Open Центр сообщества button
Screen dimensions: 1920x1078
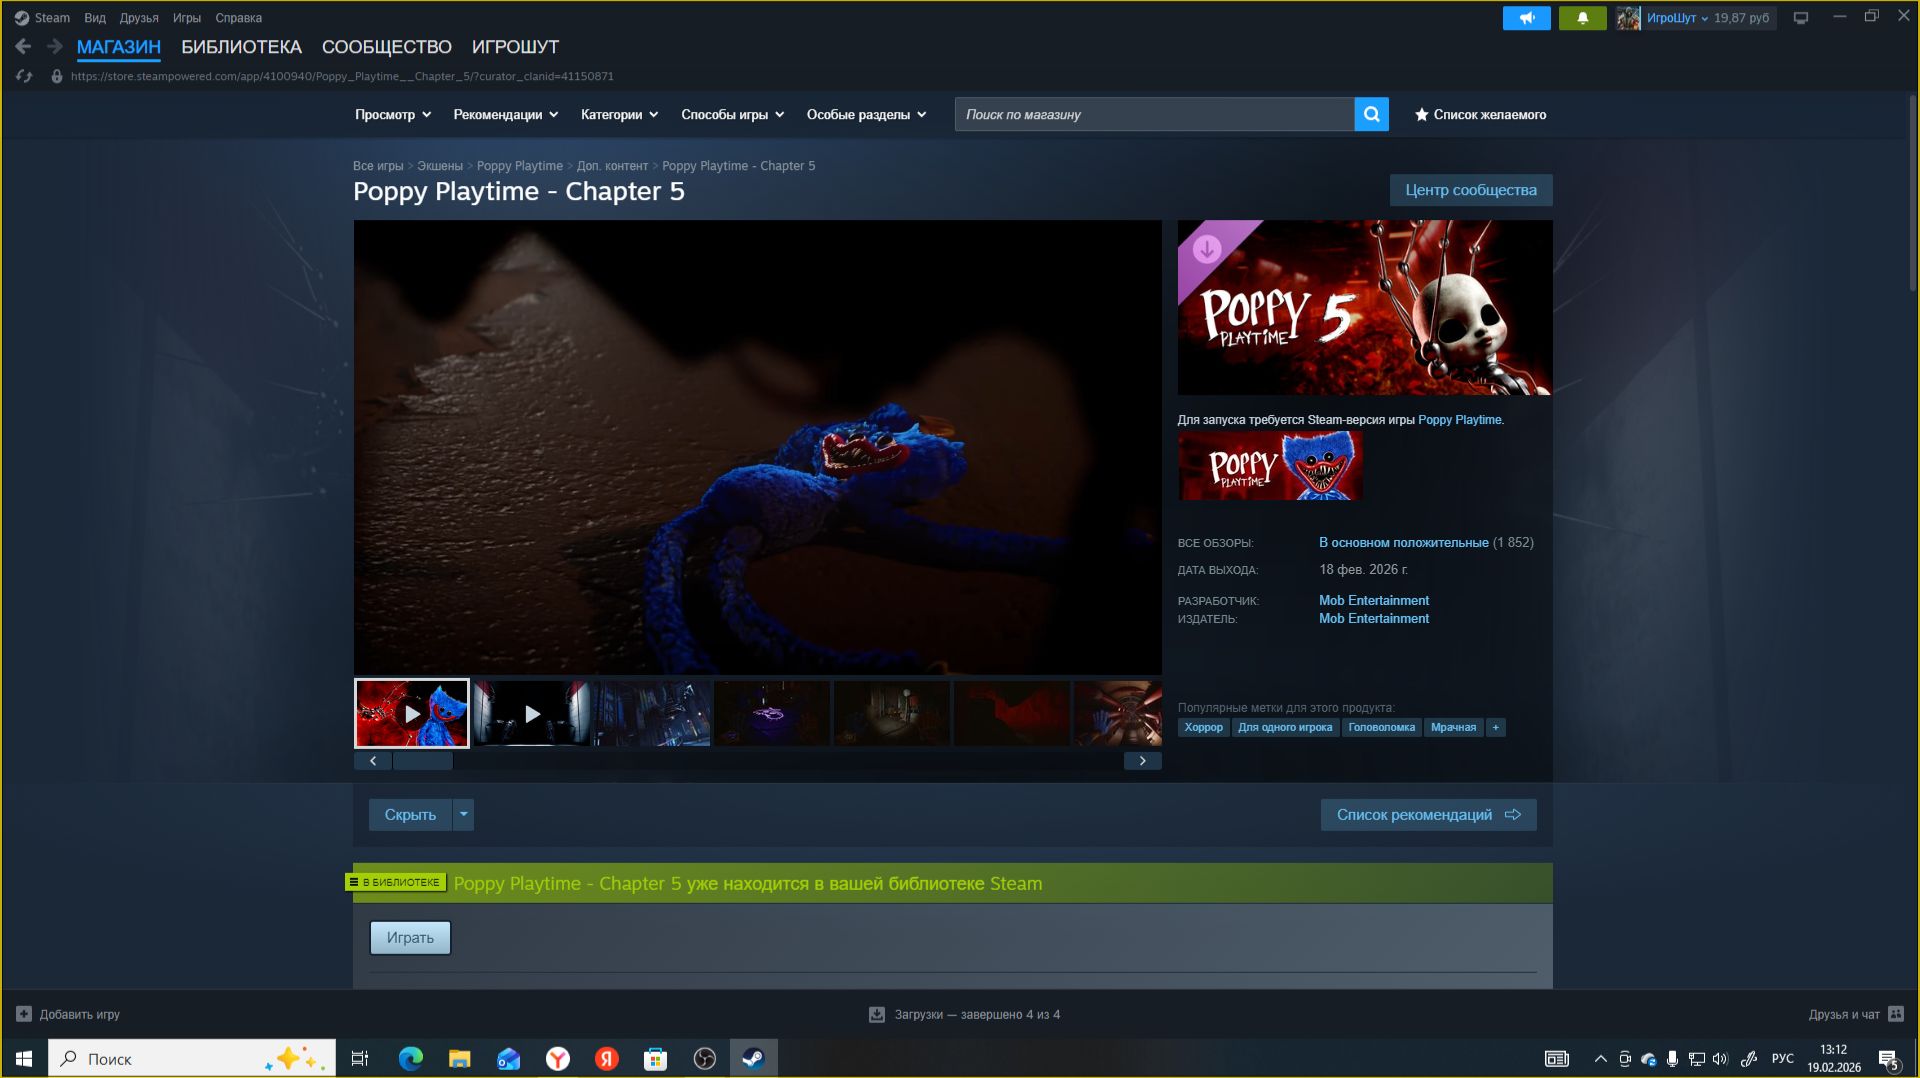point(1471,190)
